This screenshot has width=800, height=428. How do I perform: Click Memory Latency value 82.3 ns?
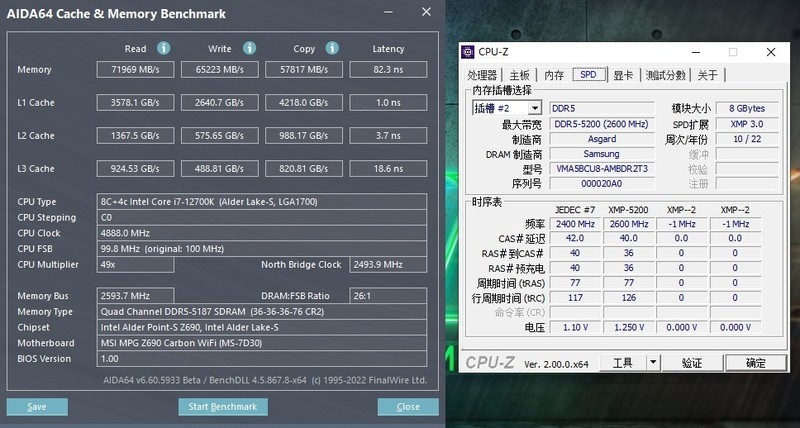(388, 69)
